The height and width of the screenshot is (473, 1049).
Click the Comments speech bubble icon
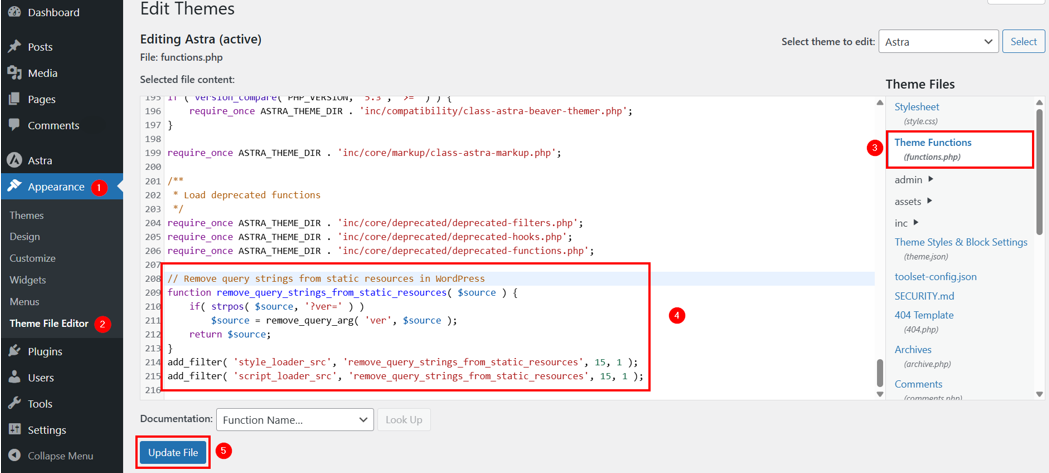coord(13,125)
